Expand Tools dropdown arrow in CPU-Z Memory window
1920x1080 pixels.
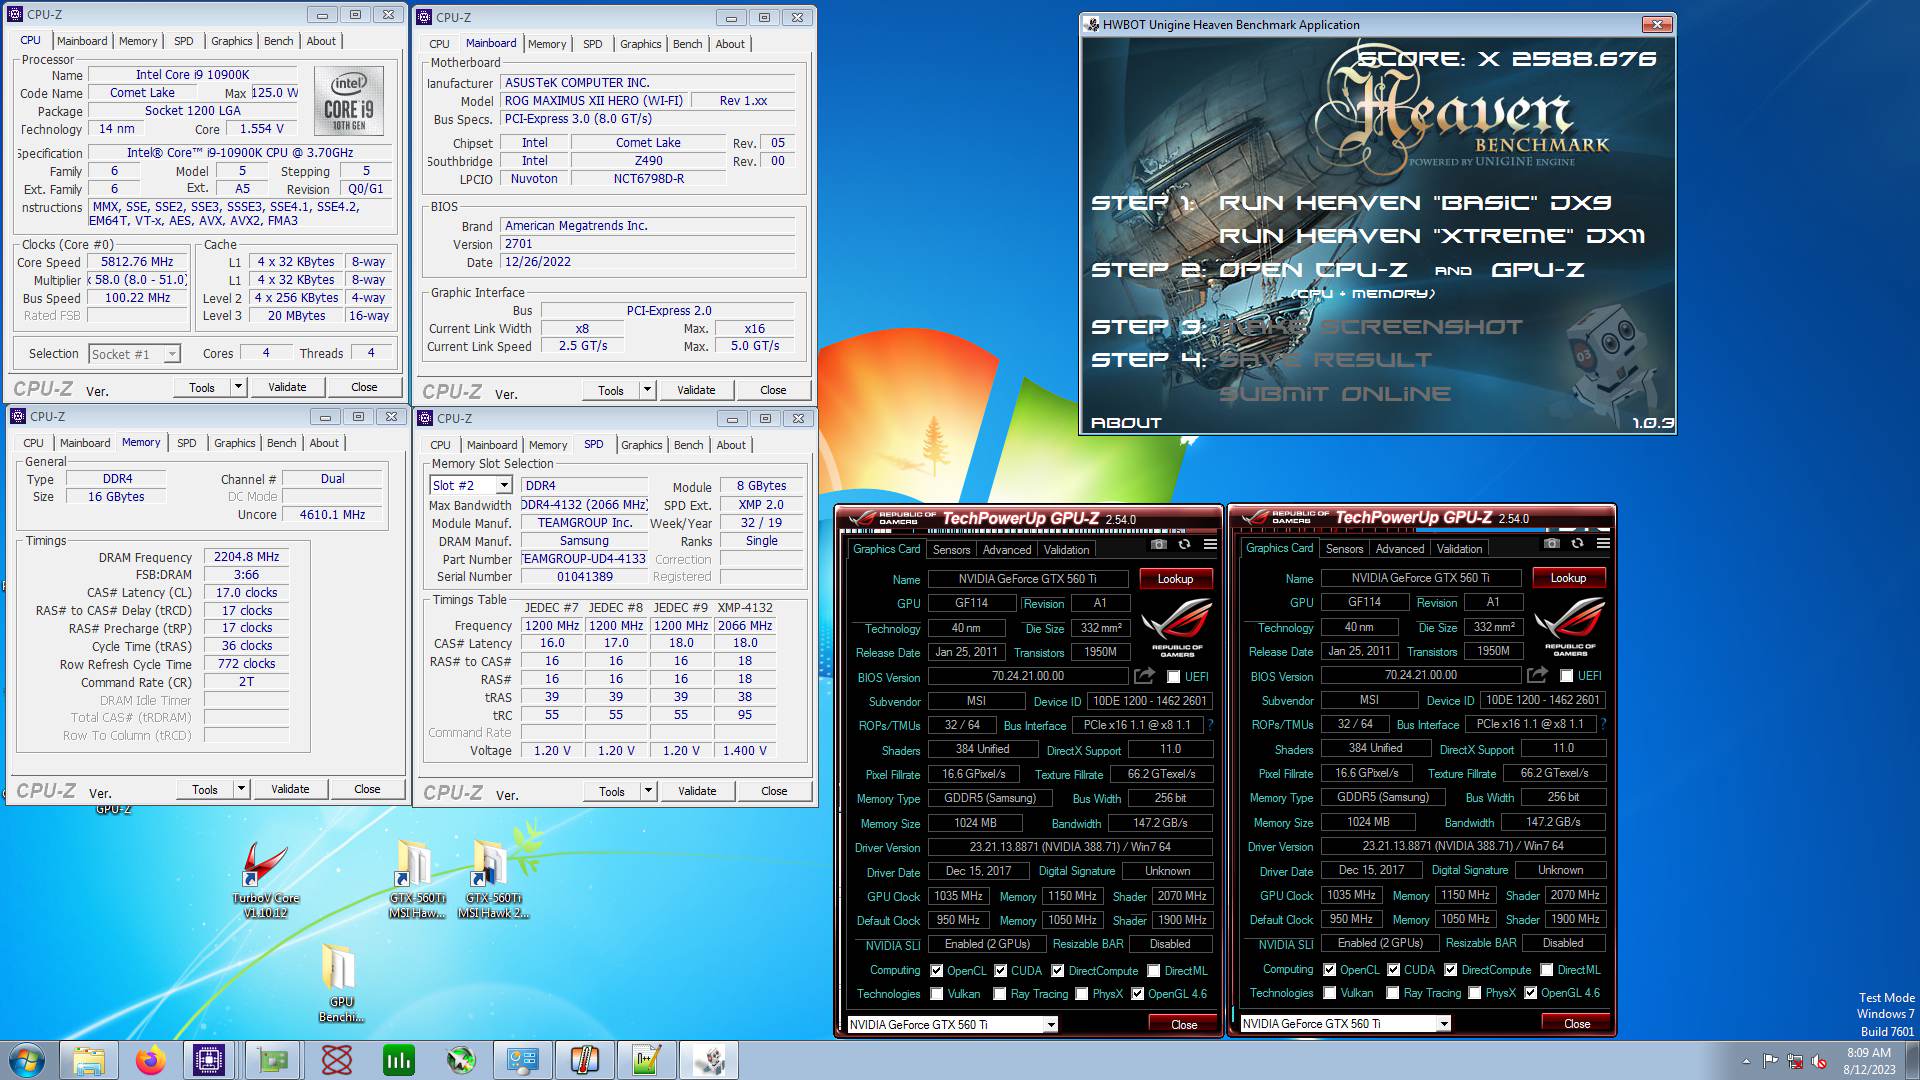pos(241,789)
